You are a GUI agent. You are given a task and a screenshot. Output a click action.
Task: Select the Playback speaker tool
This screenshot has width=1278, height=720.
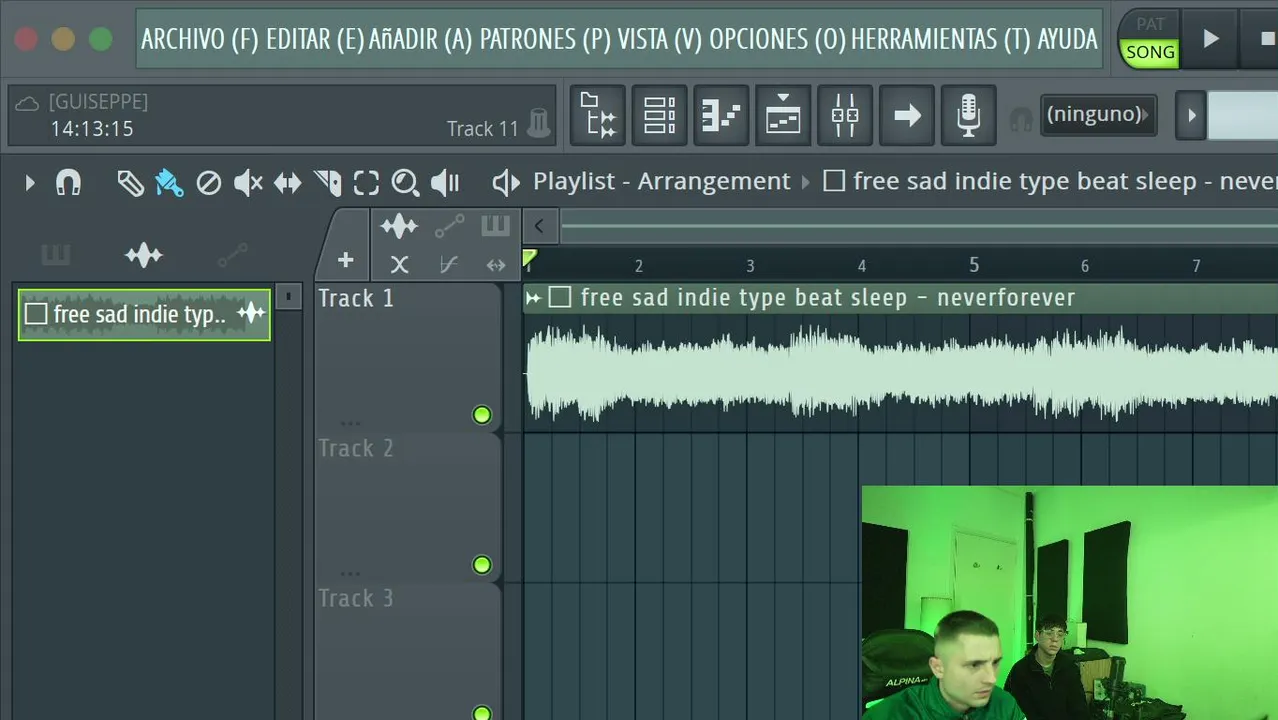coord(445,183)
